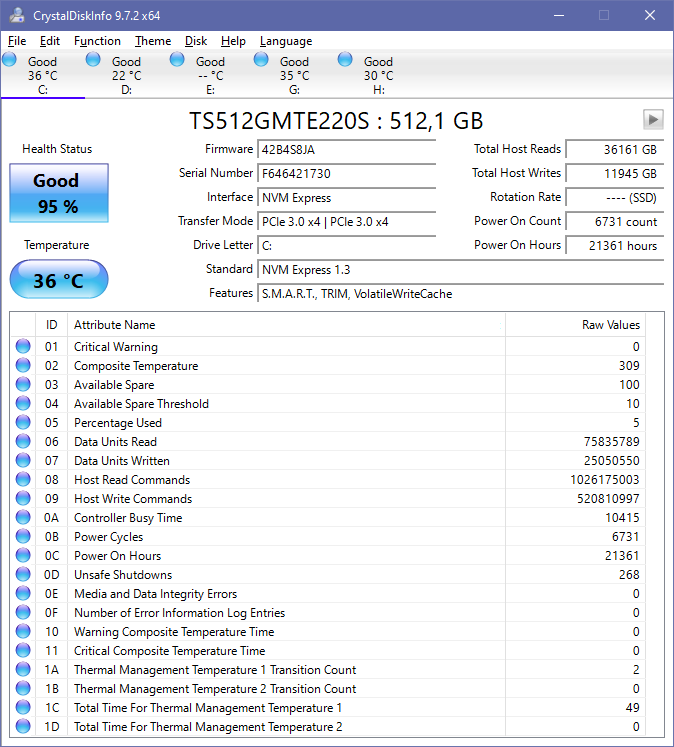Screen dimensions: 674x747
Task: Click the ID column header
Action: pos(51,325)
